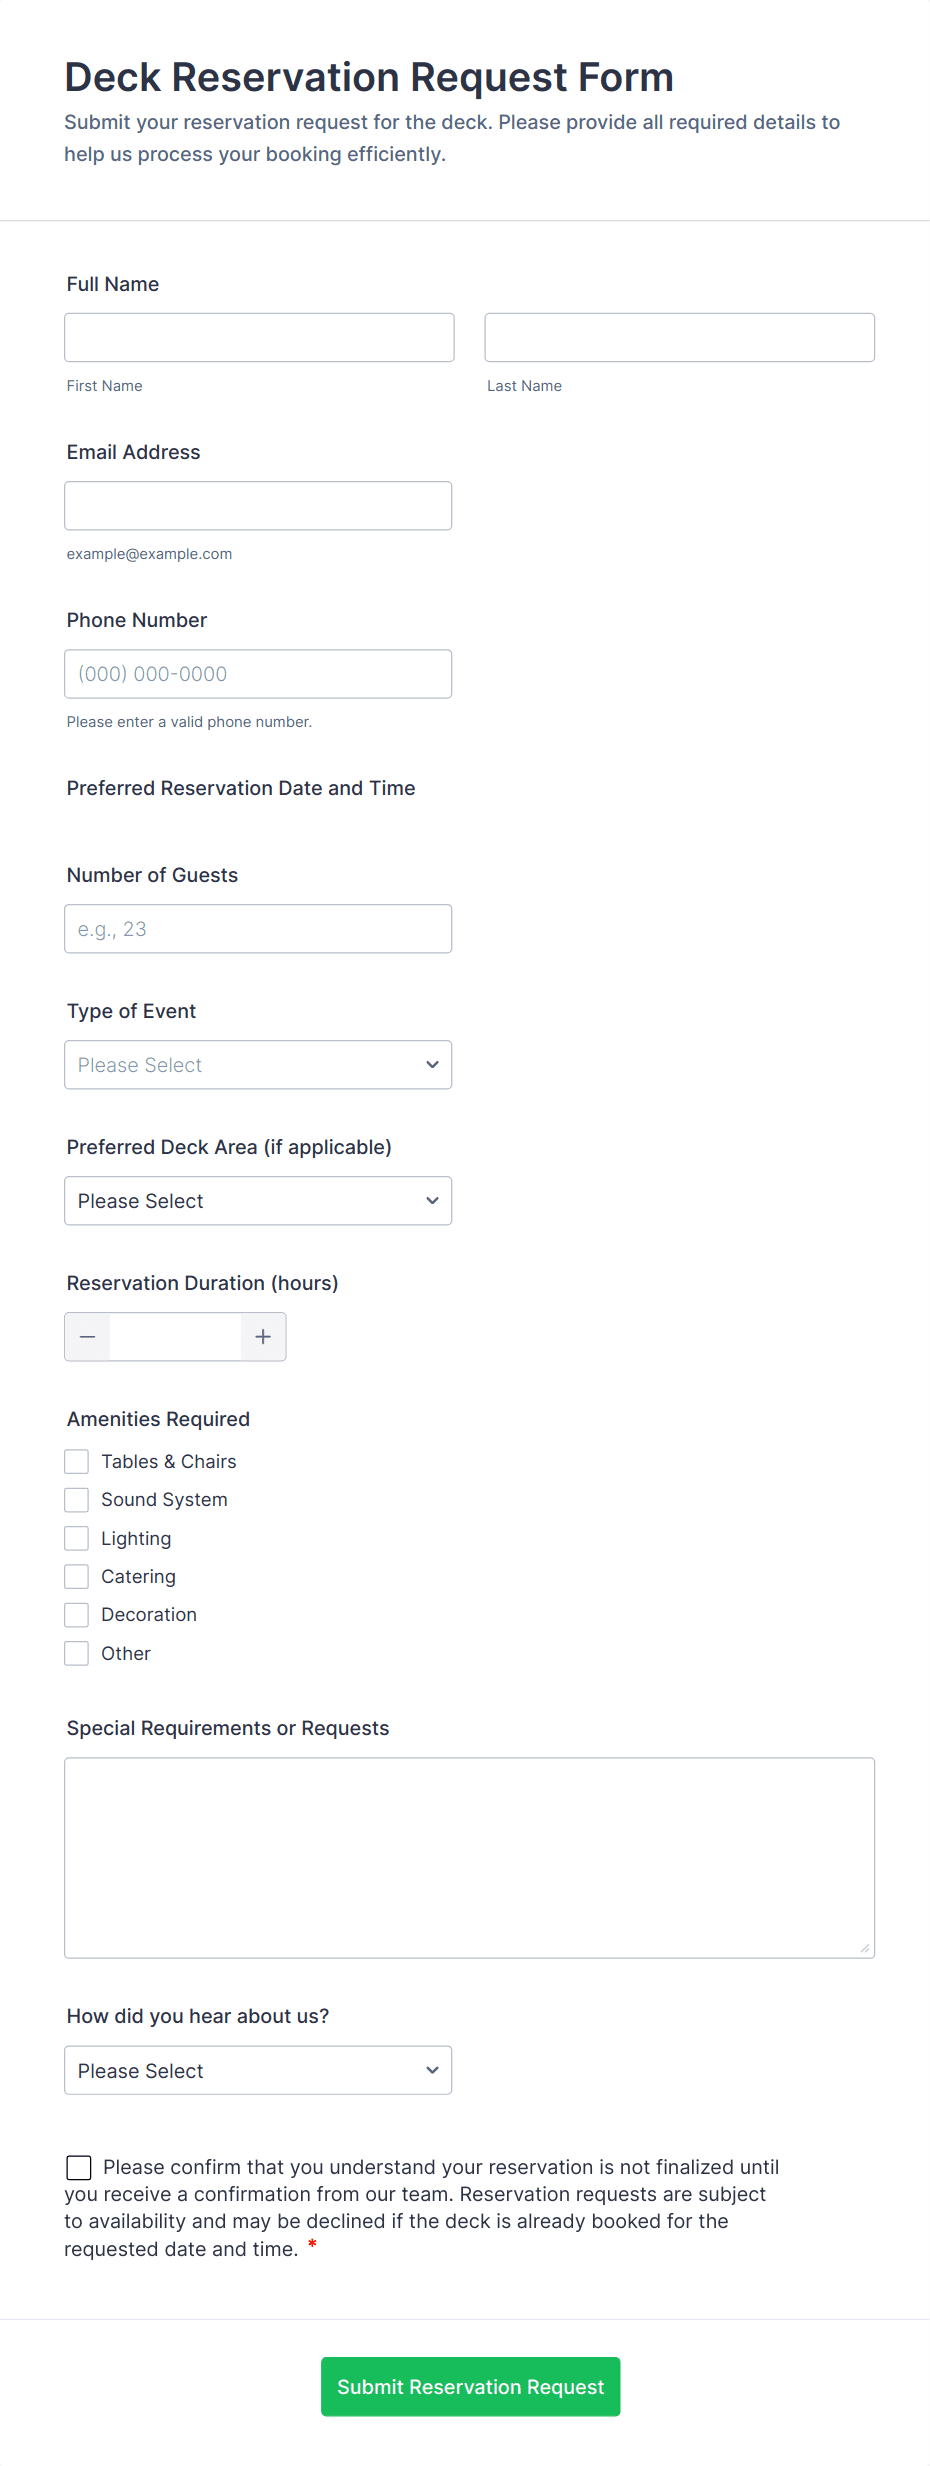Image resolution: width=930 pixels, height=2466 pixels.
Task: Click the Special Requirements text area
Action: tap(469, 1858)
